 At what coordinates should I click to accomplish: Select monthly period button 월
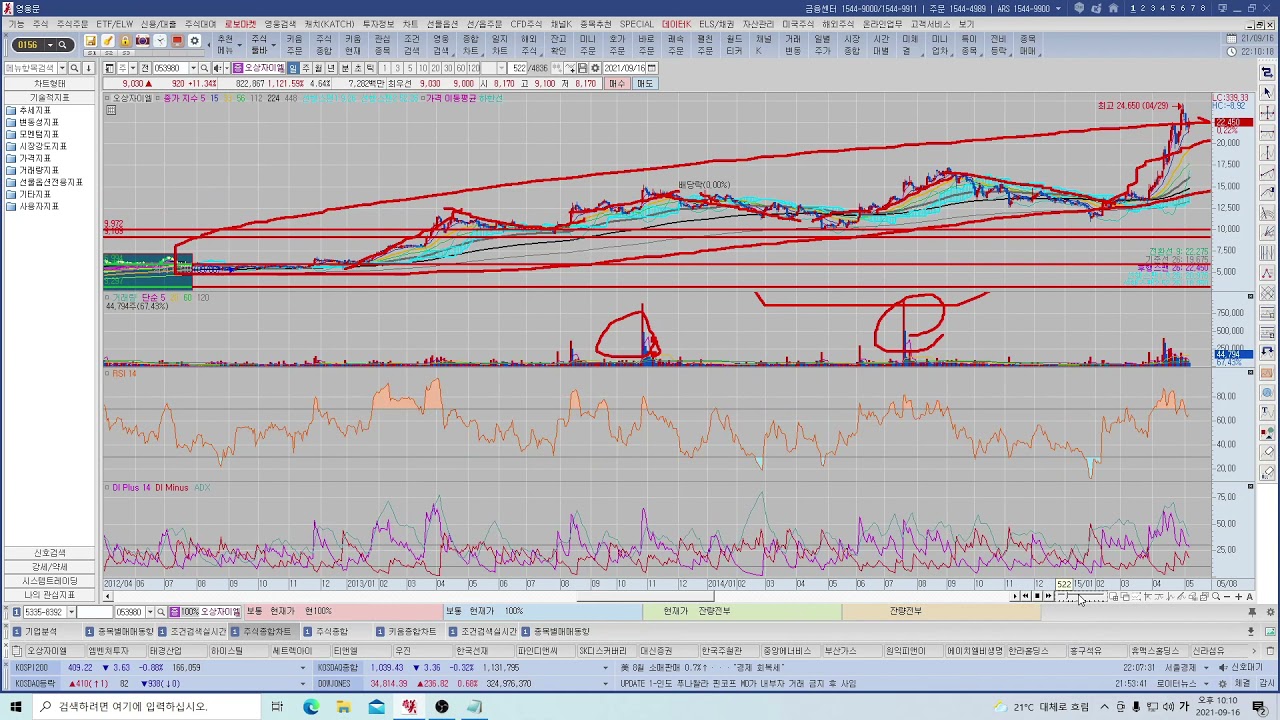click(x=318, y=68)
